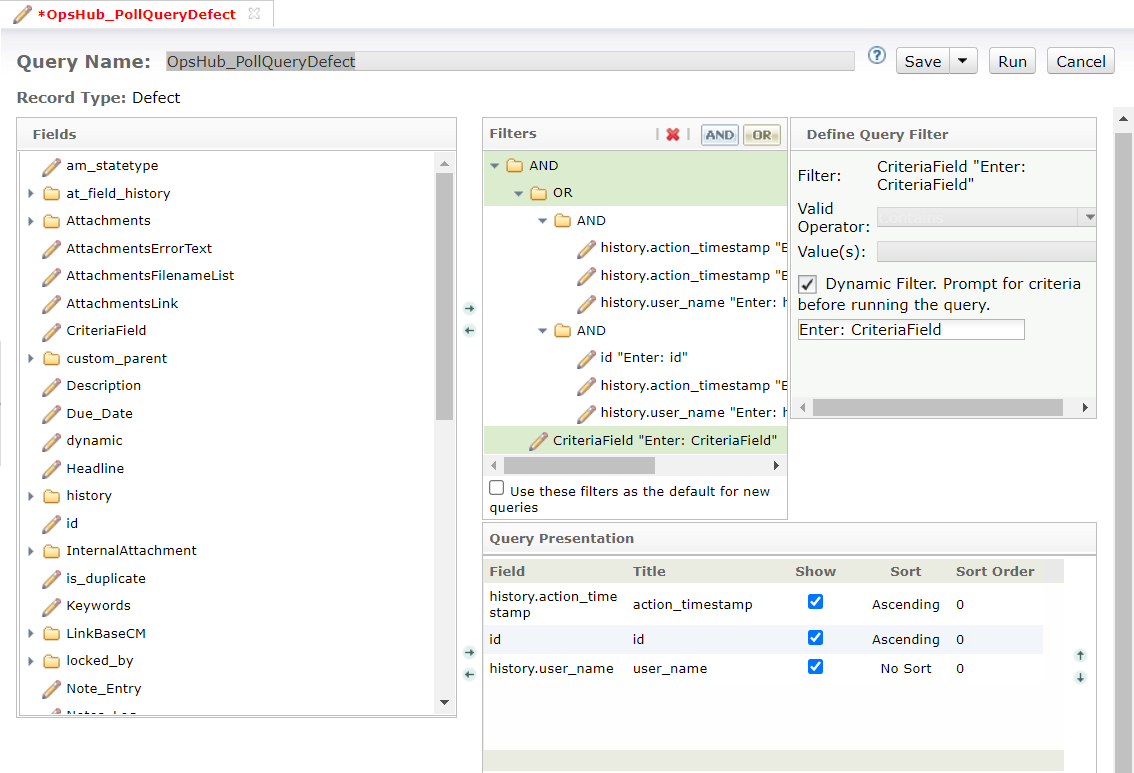Click the move-up arrow in Query Presentation
This screenshot has height=773, width=1134.
(1080, 656)
